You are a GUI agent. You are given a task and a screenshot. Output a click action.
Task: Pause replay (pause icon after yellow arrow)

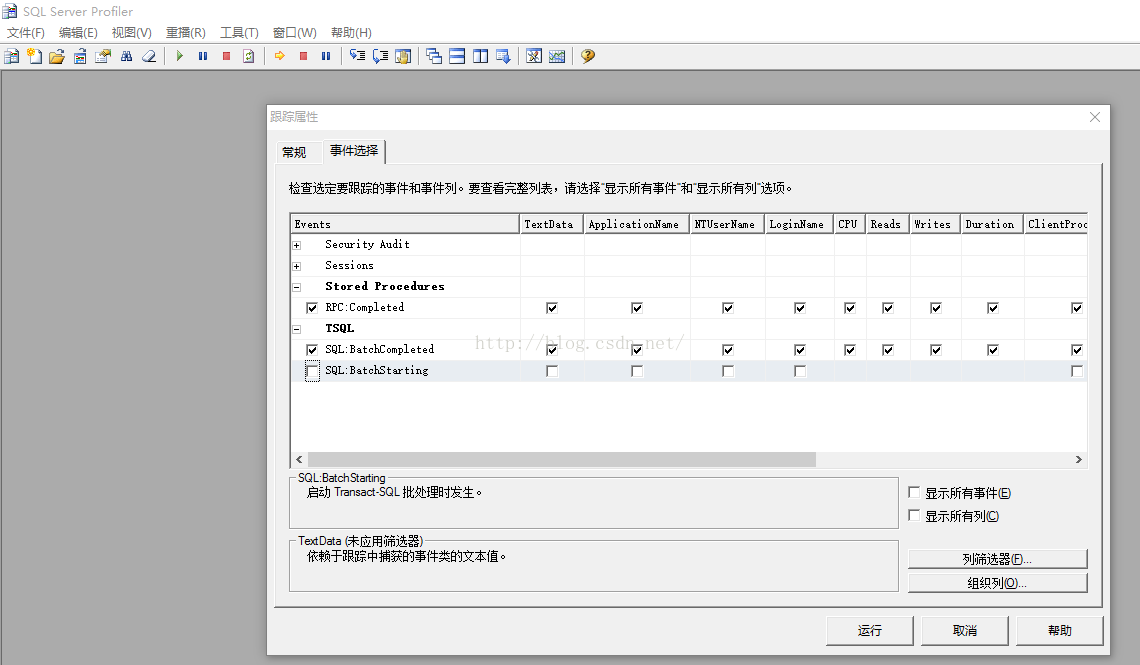point(326,56)
